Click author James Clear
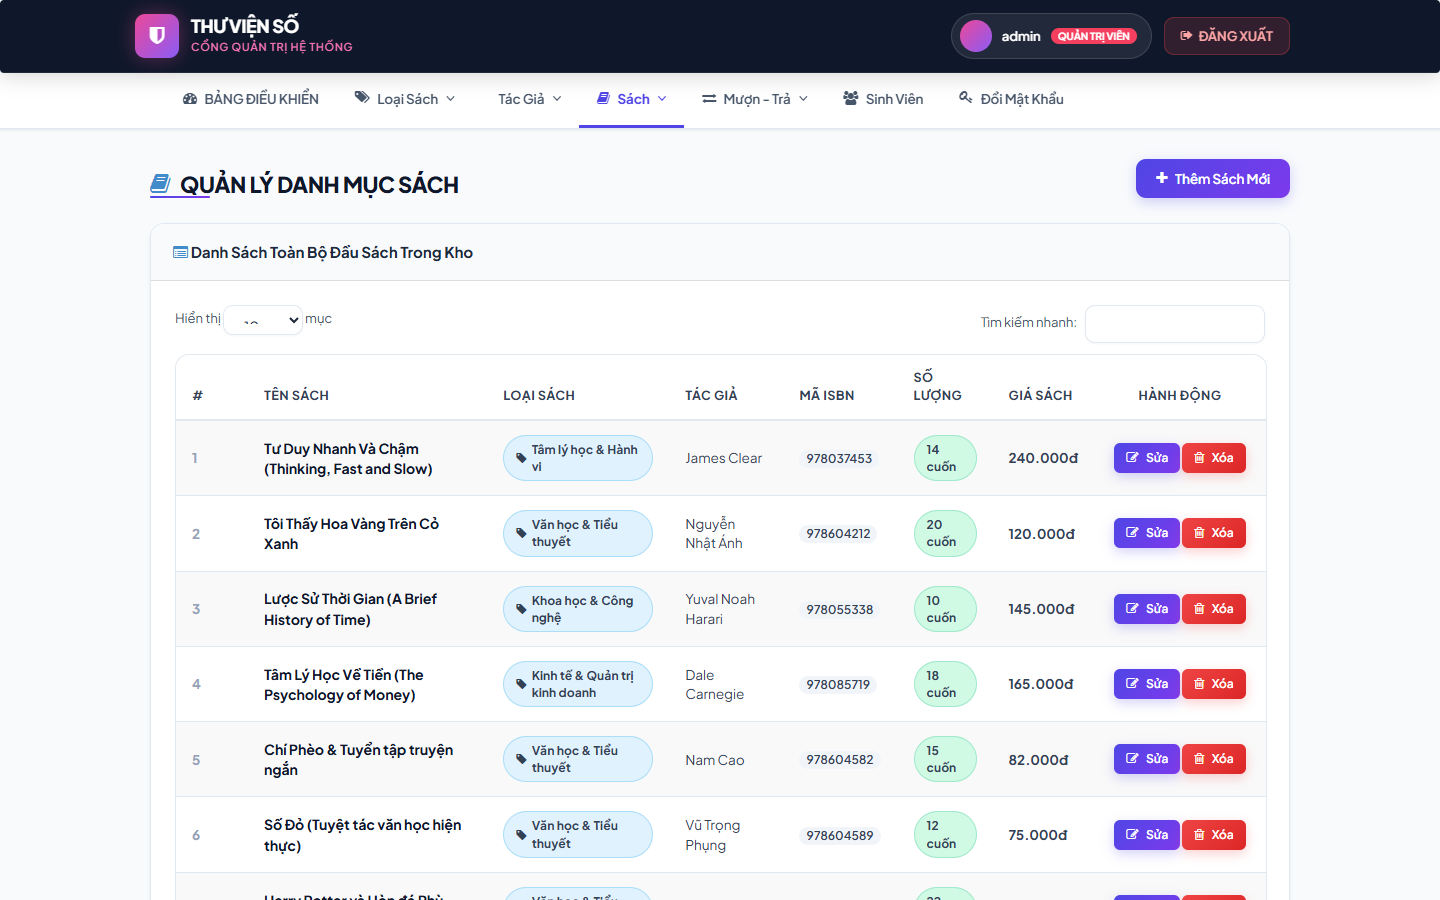The image size is (1440, 900). click(x=723, y=458)
